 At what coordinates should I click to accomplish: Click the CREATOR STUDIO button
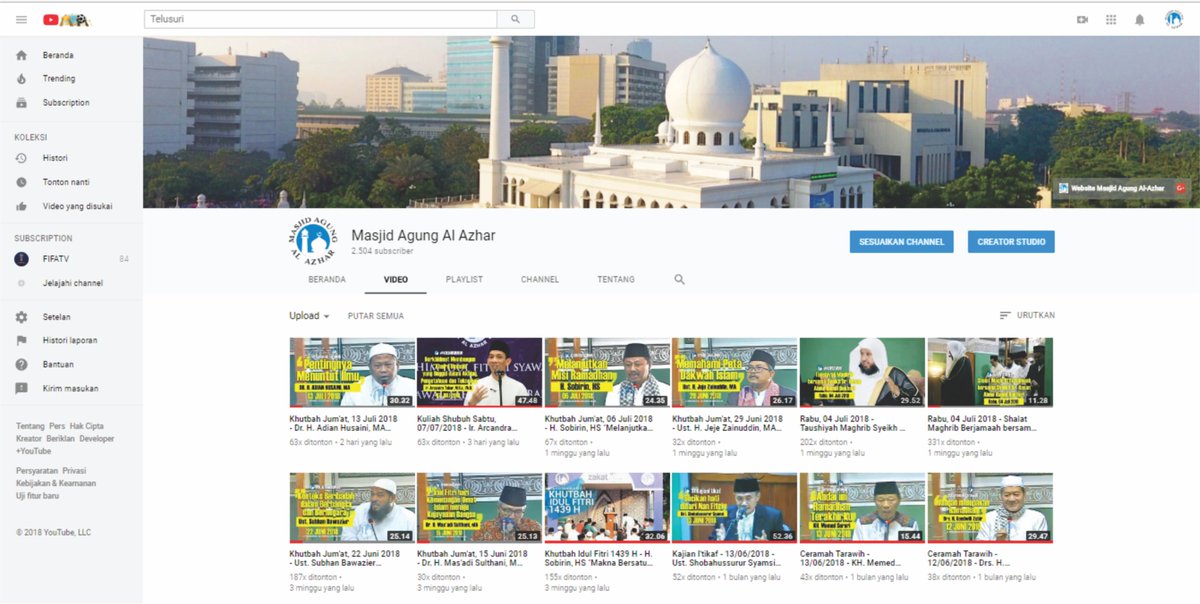pyautogui.click(x=1011, y=242)
